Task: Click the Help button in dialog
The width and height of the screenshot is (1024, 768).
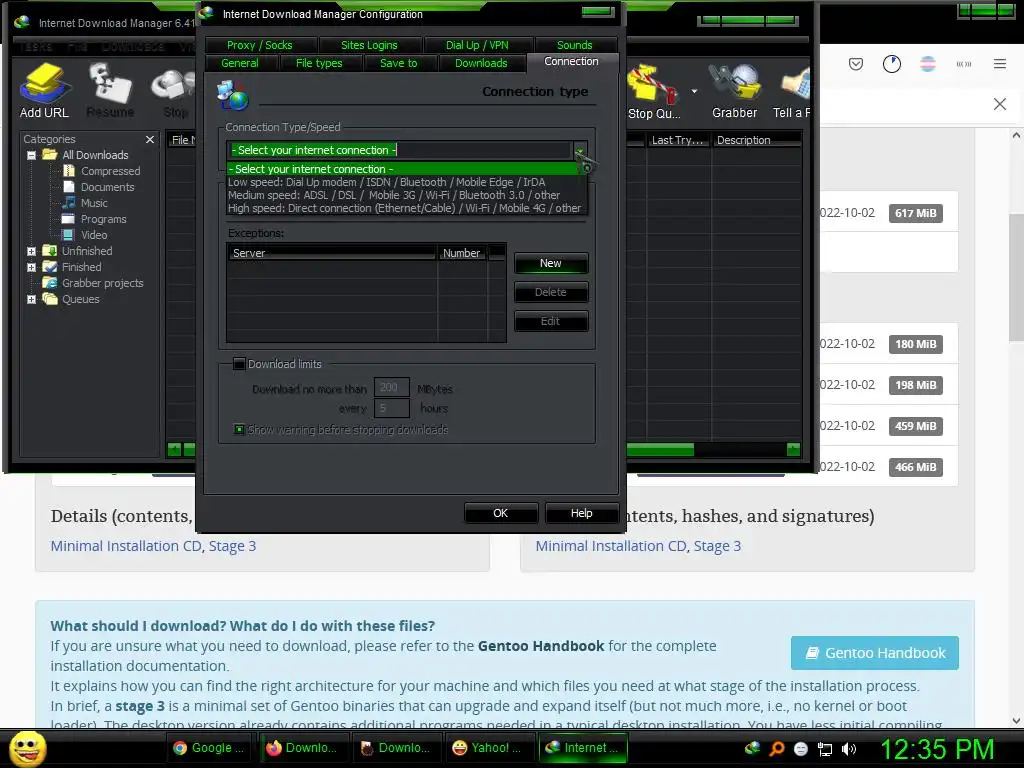Action: click(581, 513)
